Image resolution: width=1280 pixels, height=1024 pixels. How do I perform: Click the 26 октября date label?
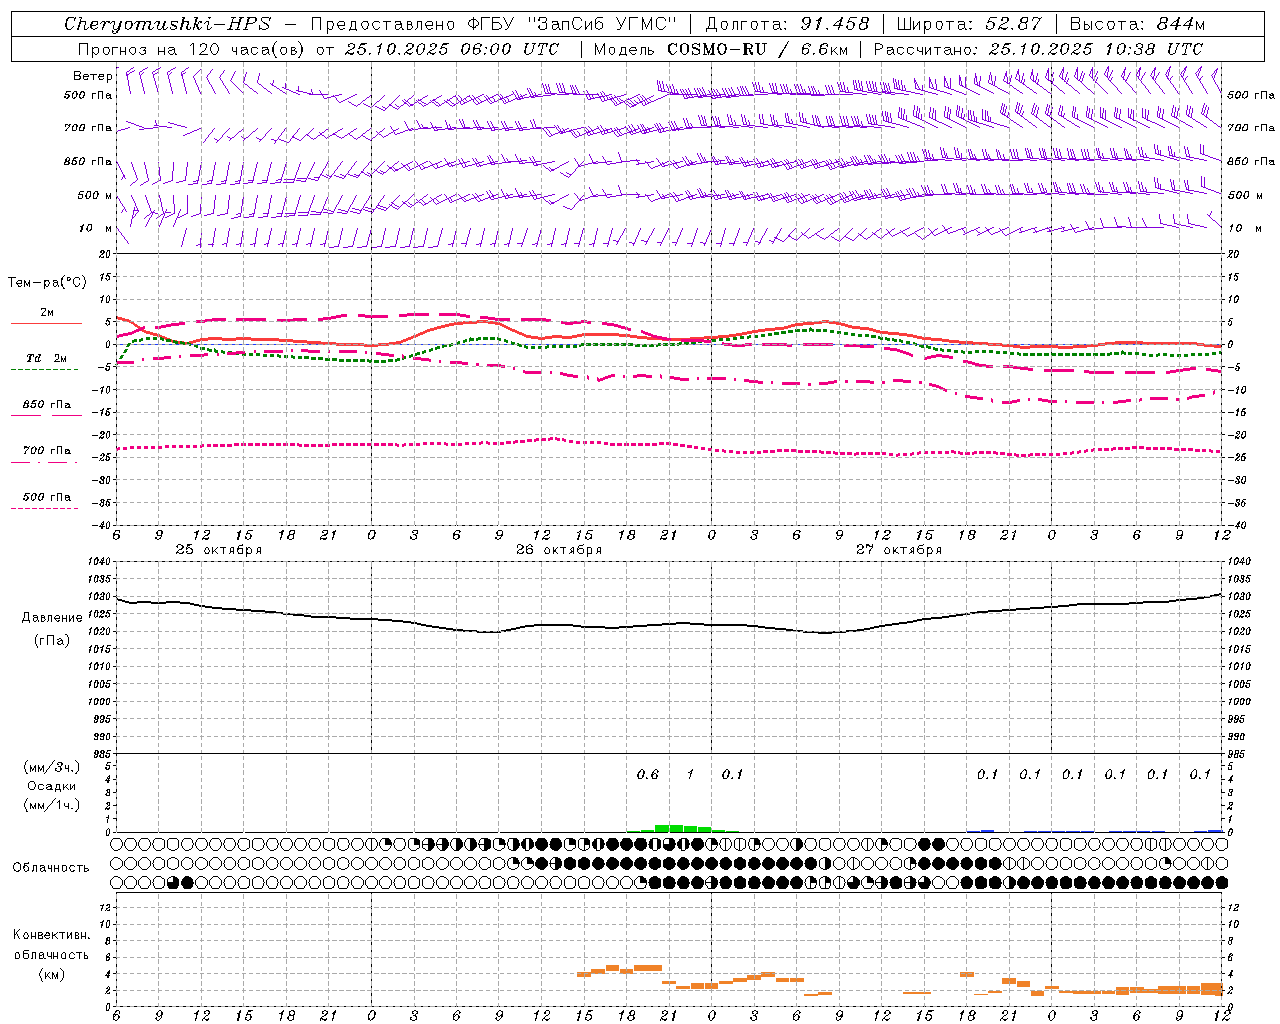(x=559, y=550)
